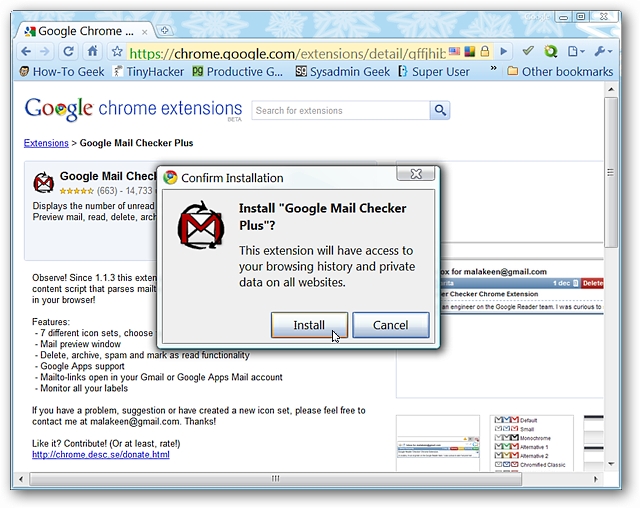The image size is (640, 508).
Task: Close the Confirm Installation dialog
Action: [416, 174]
